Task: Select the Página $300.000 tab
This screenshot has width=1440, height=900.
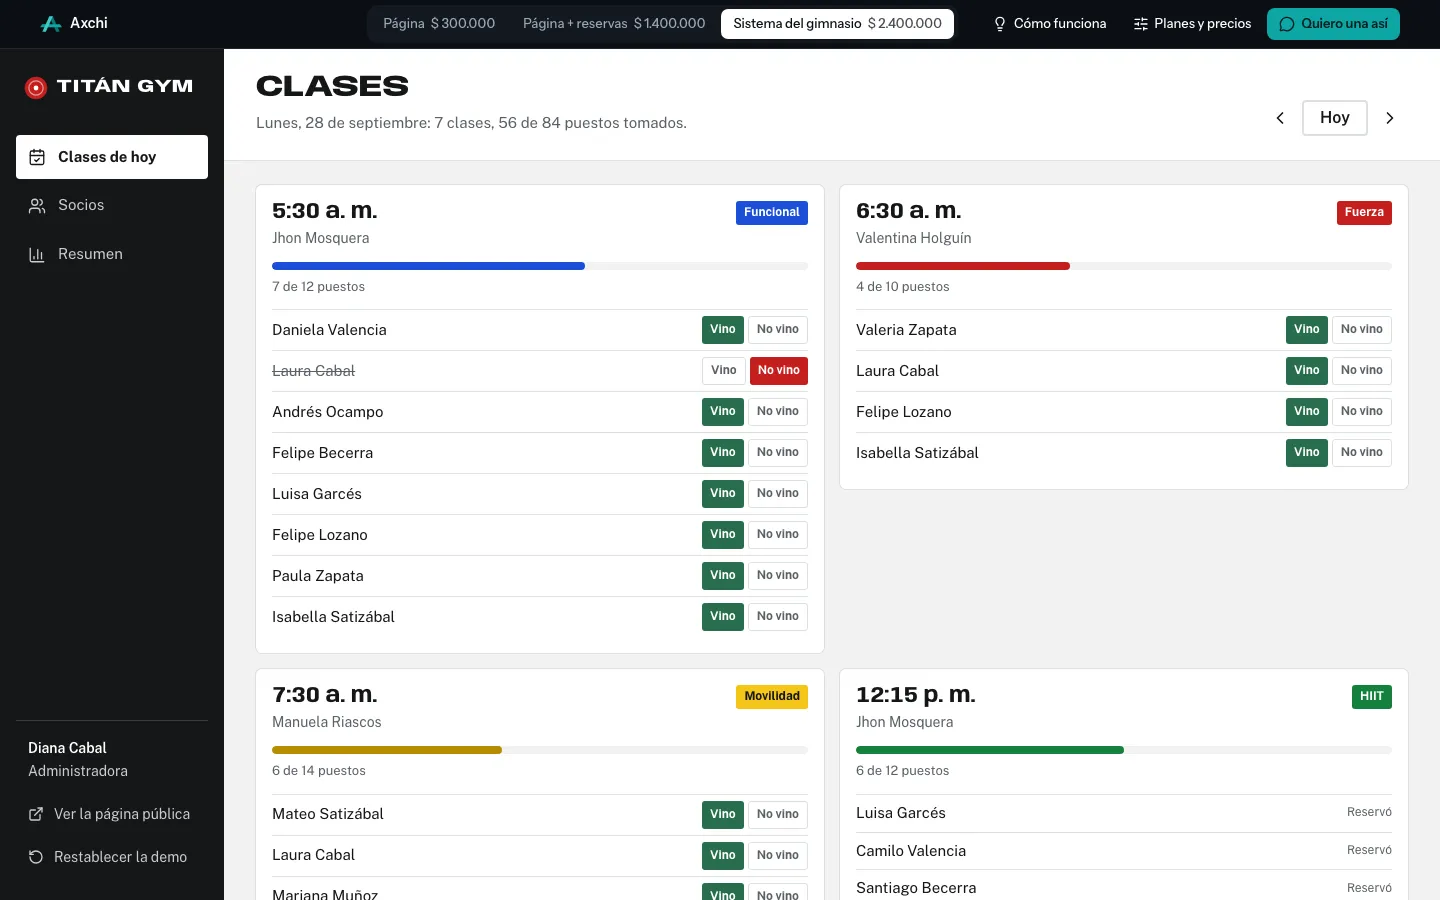Action: pyautogui.click(x=439, y=24)
